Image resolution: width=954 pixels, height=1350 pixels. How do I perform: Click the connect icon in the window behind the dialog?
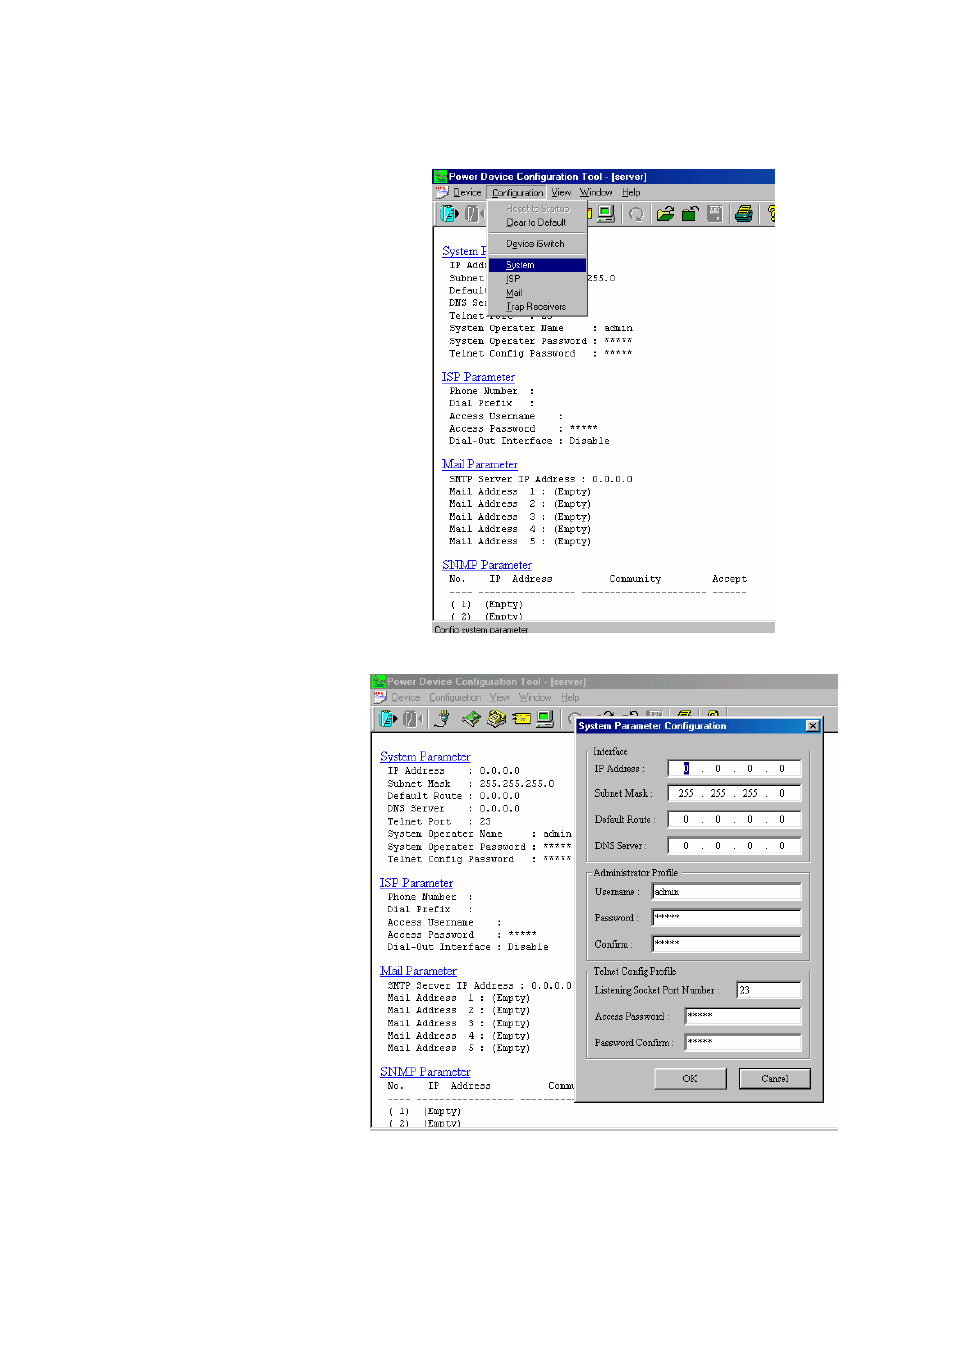coord(388,719)
